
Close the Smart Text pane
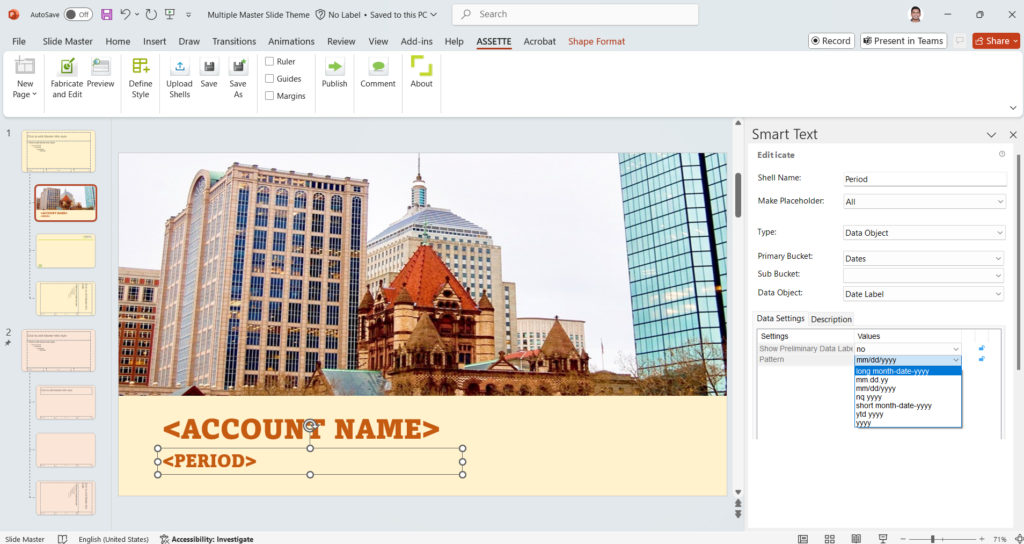[x=1013, y=135]
